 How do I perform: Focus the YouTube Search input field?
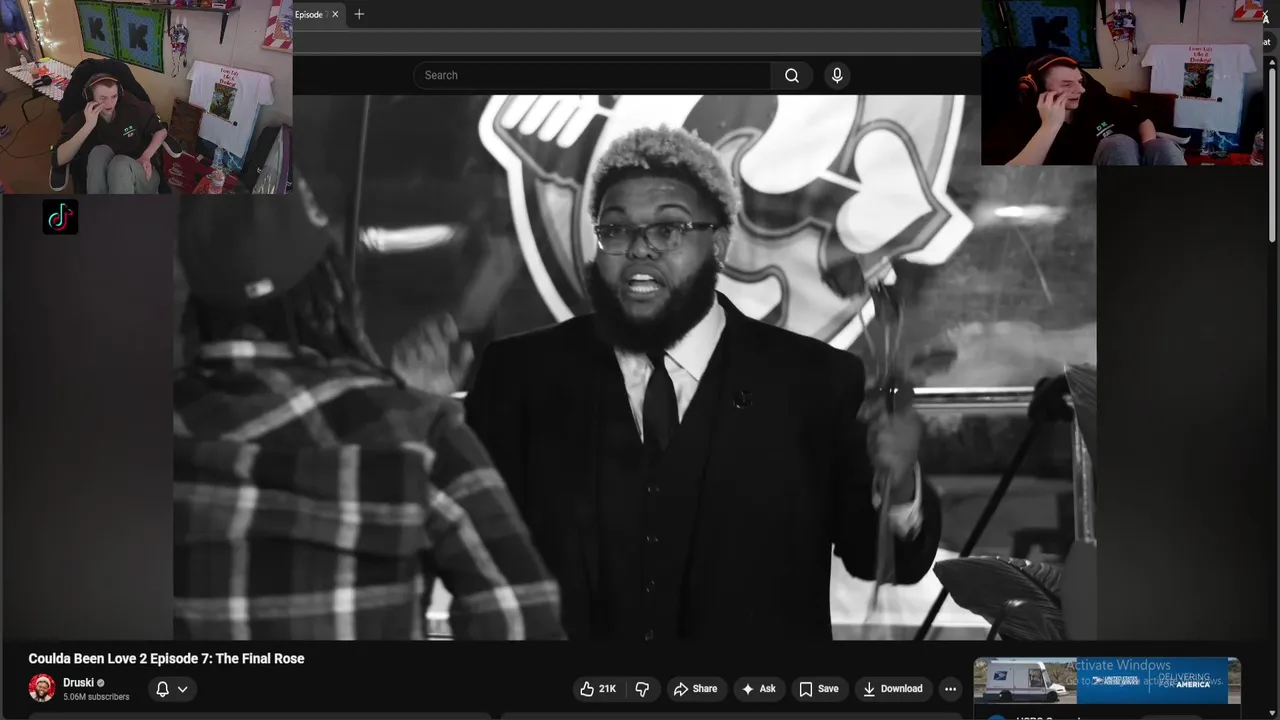coord(592,75)
